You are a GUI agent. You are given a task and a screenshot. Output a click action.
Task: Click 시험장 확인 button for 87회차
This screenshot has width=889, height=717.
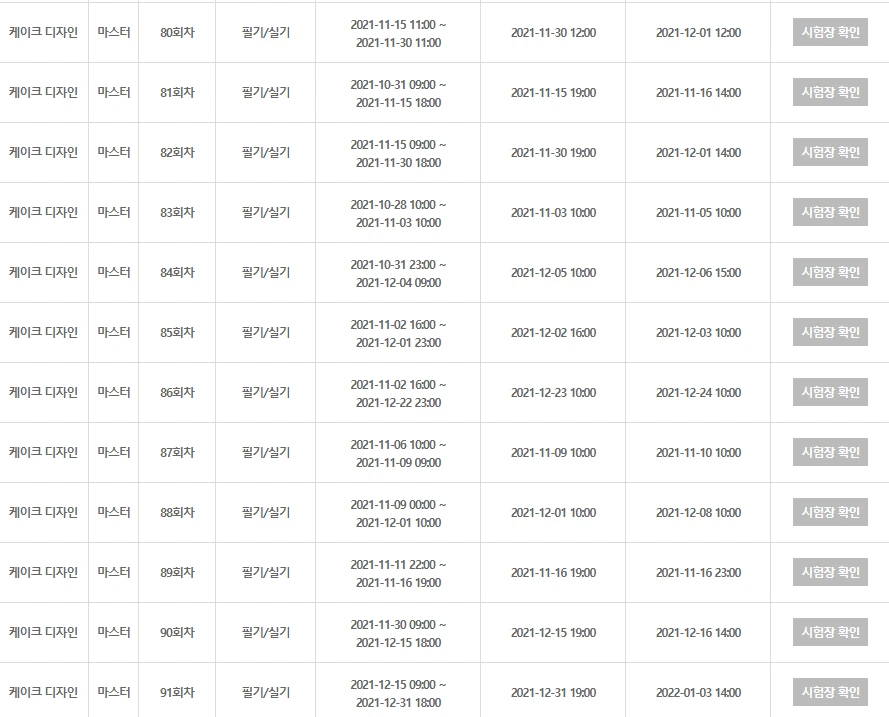(x=830, y=452)
